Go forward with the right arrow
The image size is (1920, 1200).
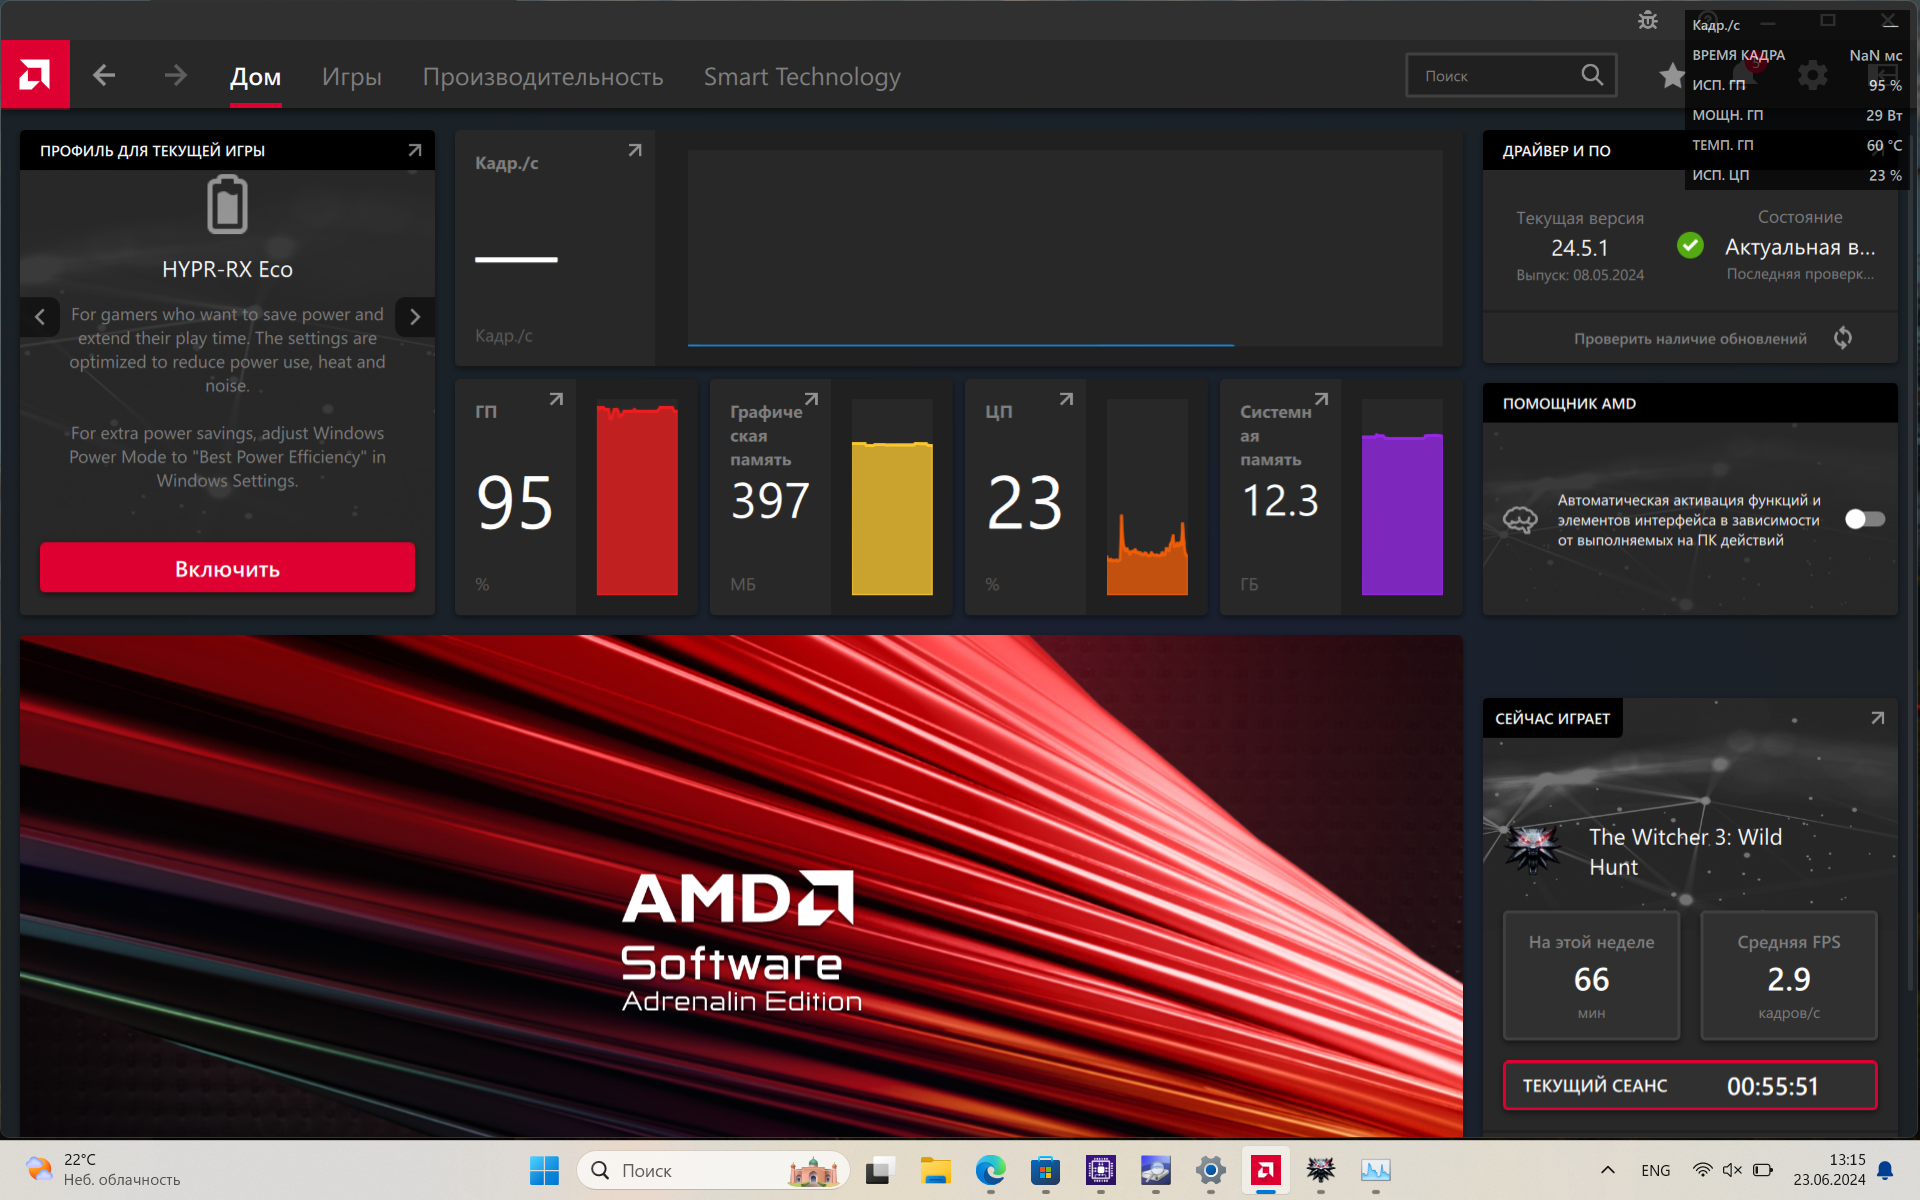point(175,75)
